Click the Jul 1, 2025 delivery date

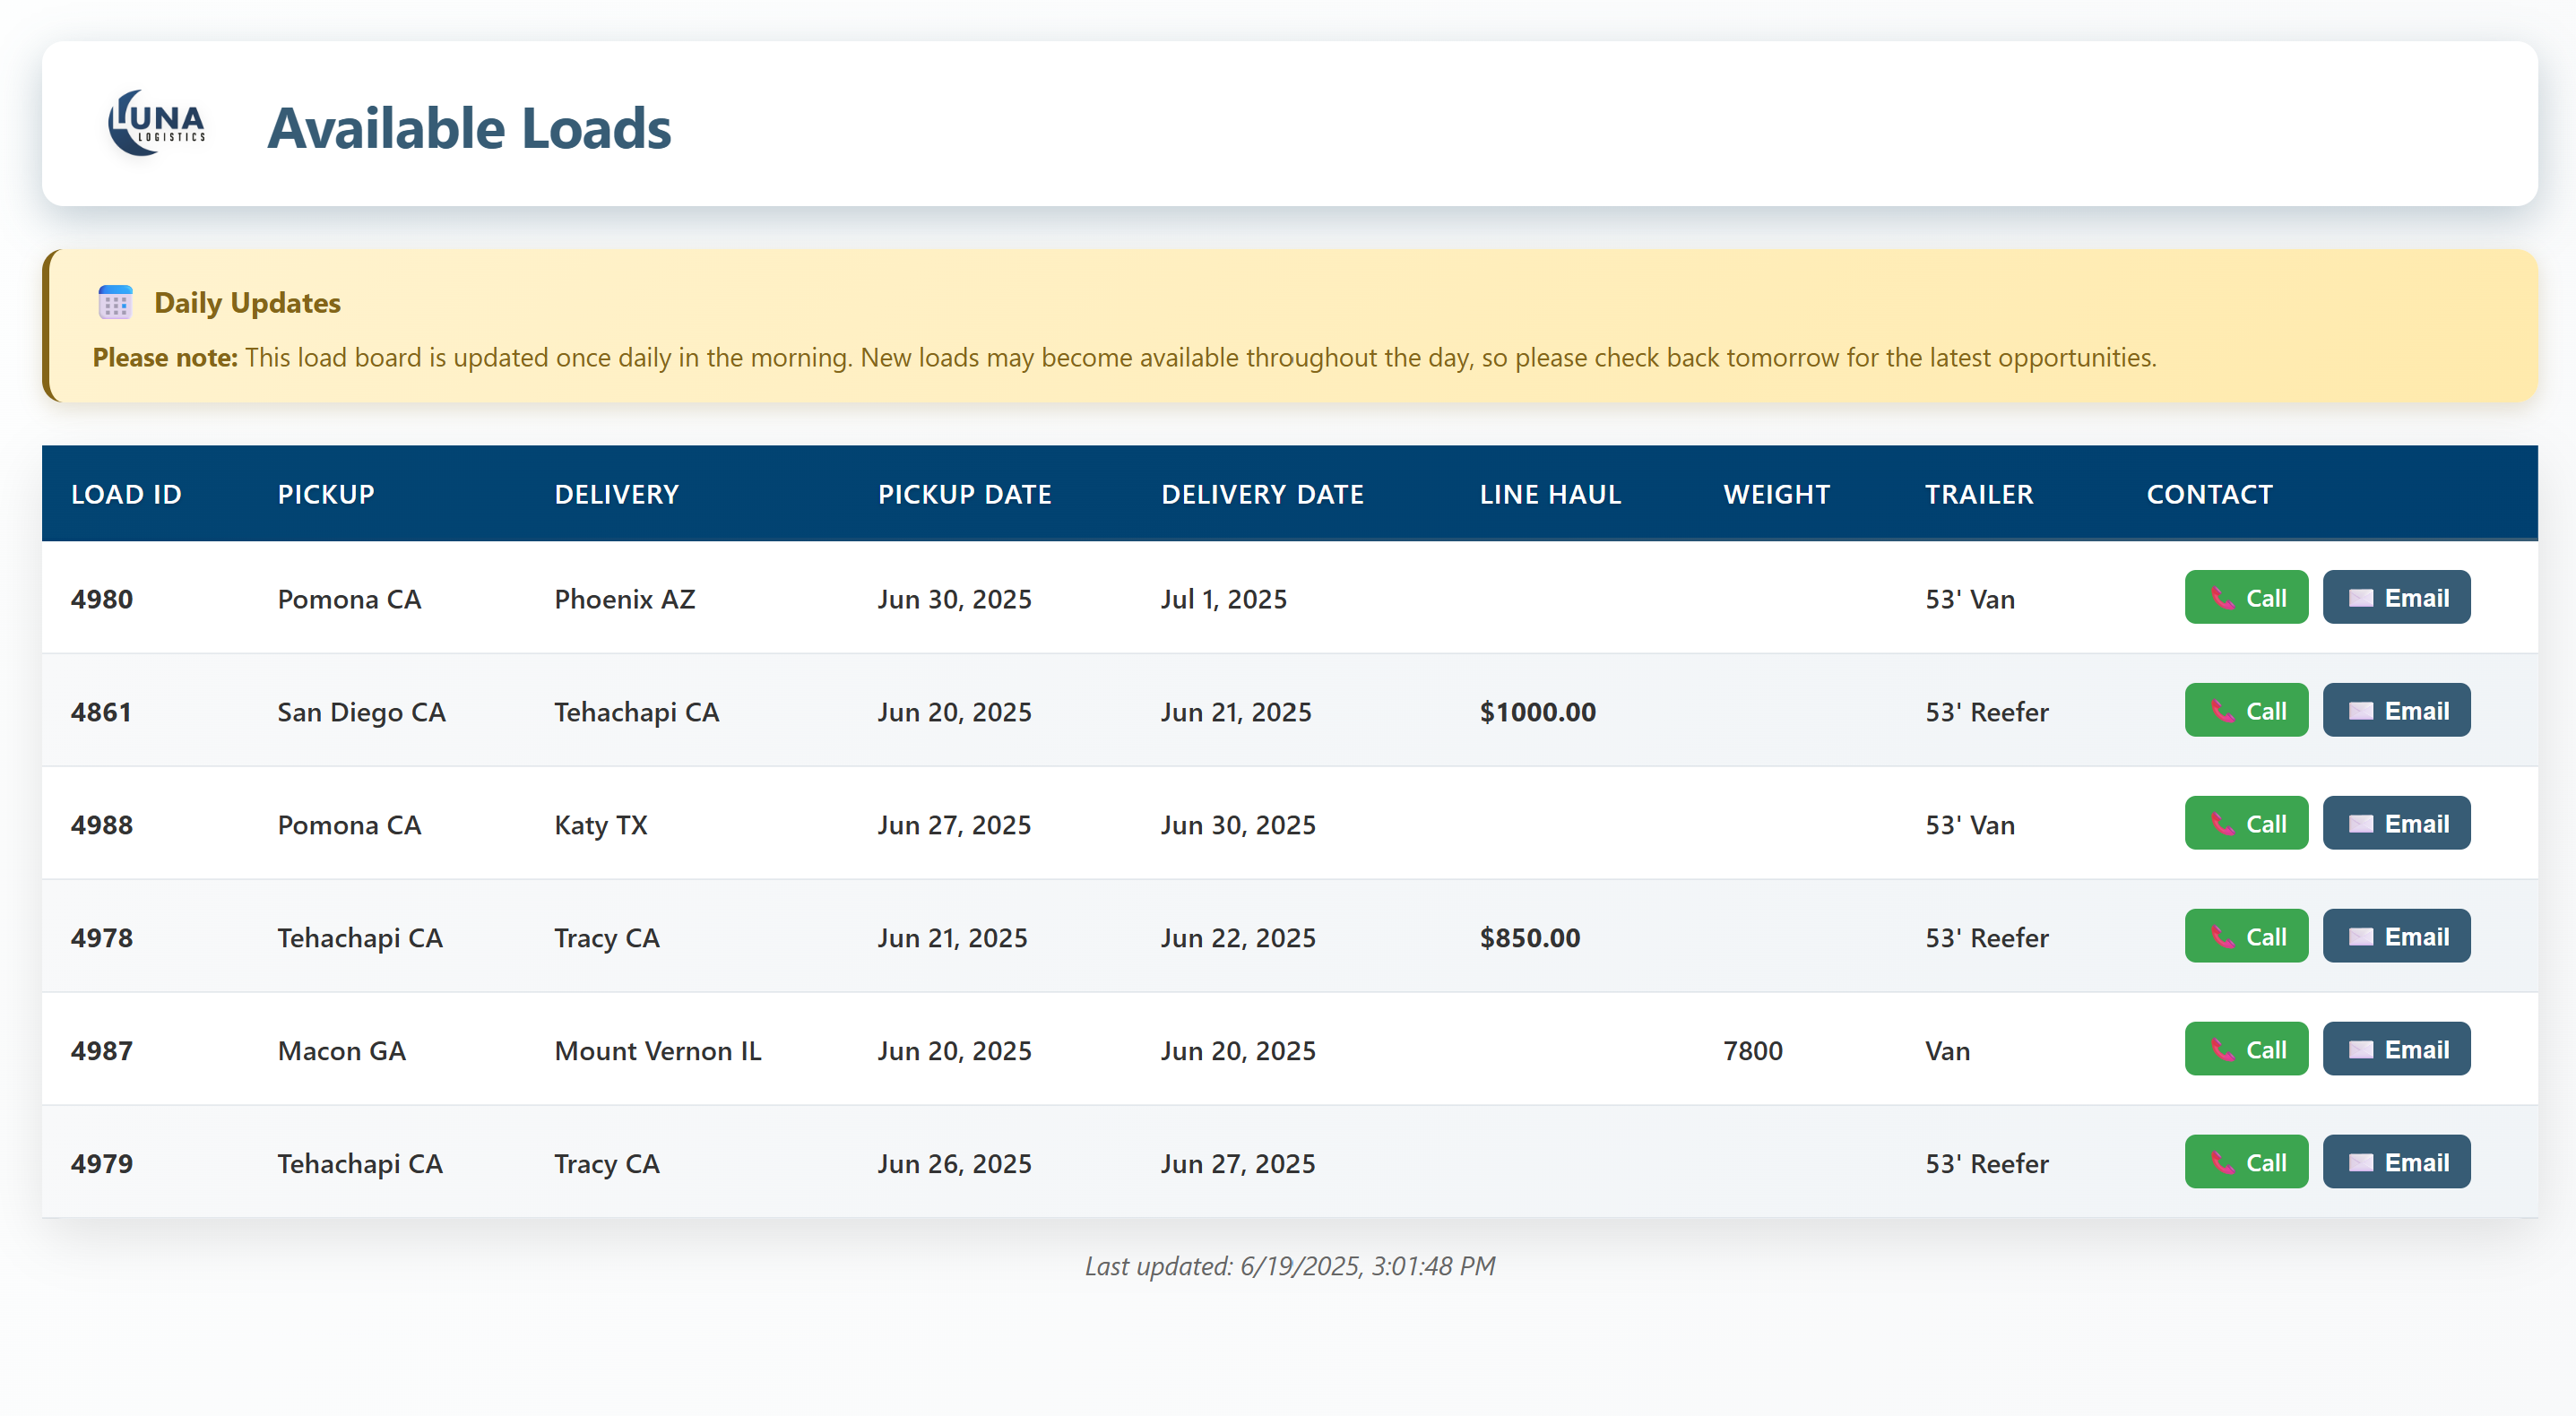pyautogui.click(x=1223, y=599)
